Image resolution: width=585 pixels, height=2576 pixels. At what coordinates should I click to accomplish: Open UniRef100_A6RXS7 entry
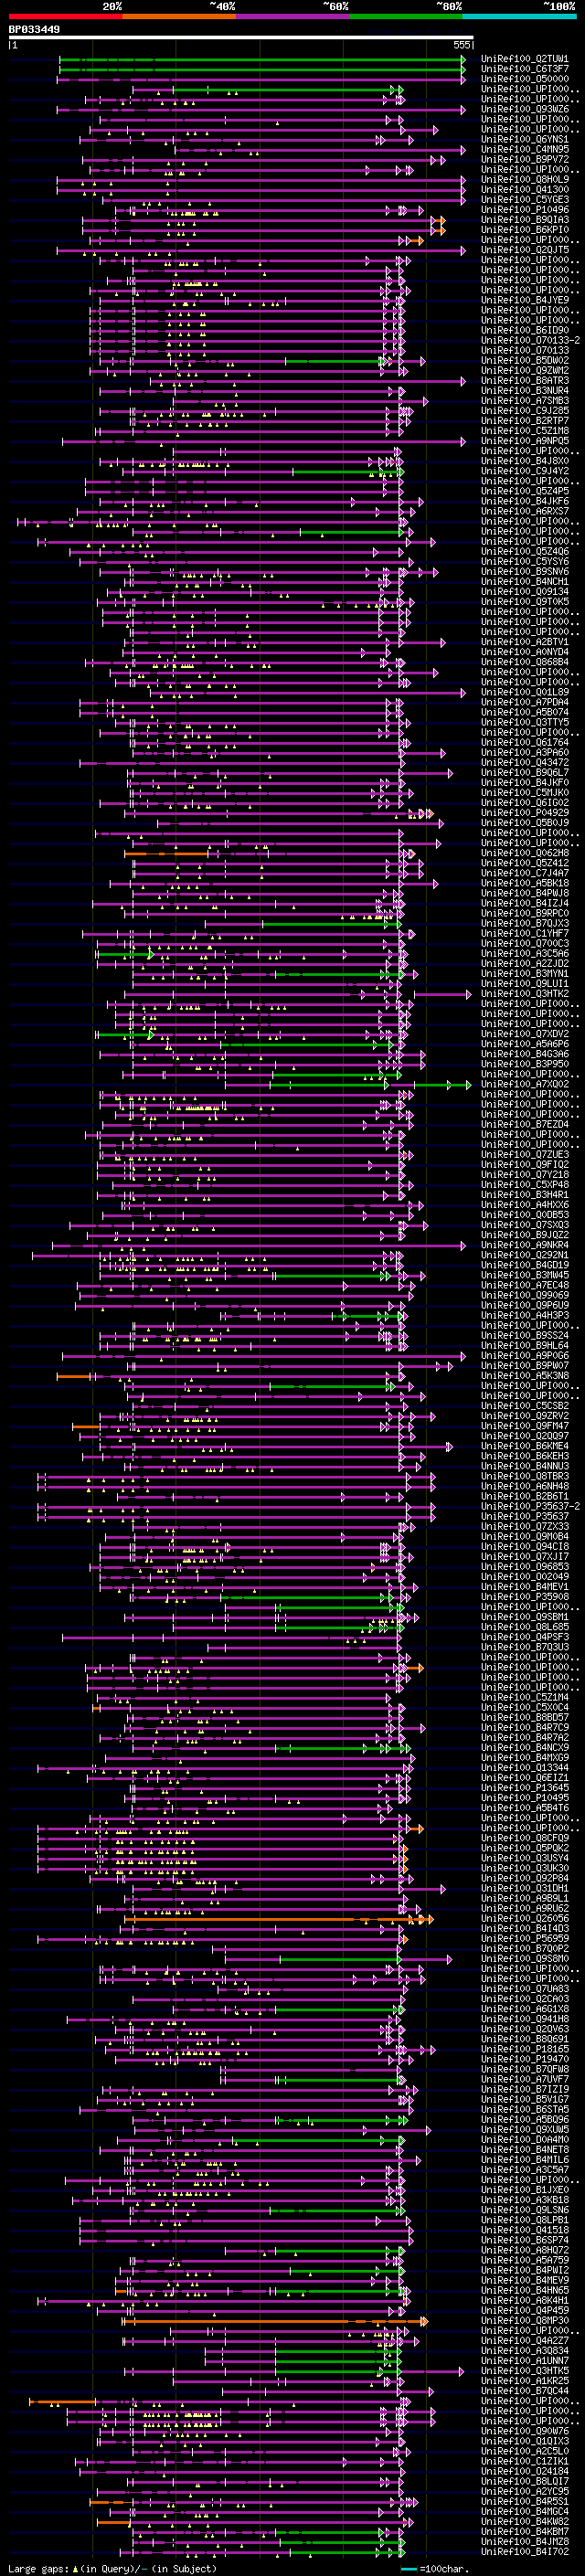coord(524,511)
